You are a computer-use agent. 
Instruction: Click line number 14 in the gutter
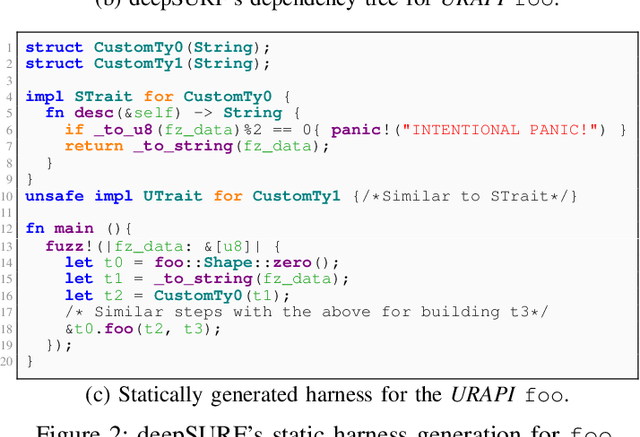coord(7,263)
